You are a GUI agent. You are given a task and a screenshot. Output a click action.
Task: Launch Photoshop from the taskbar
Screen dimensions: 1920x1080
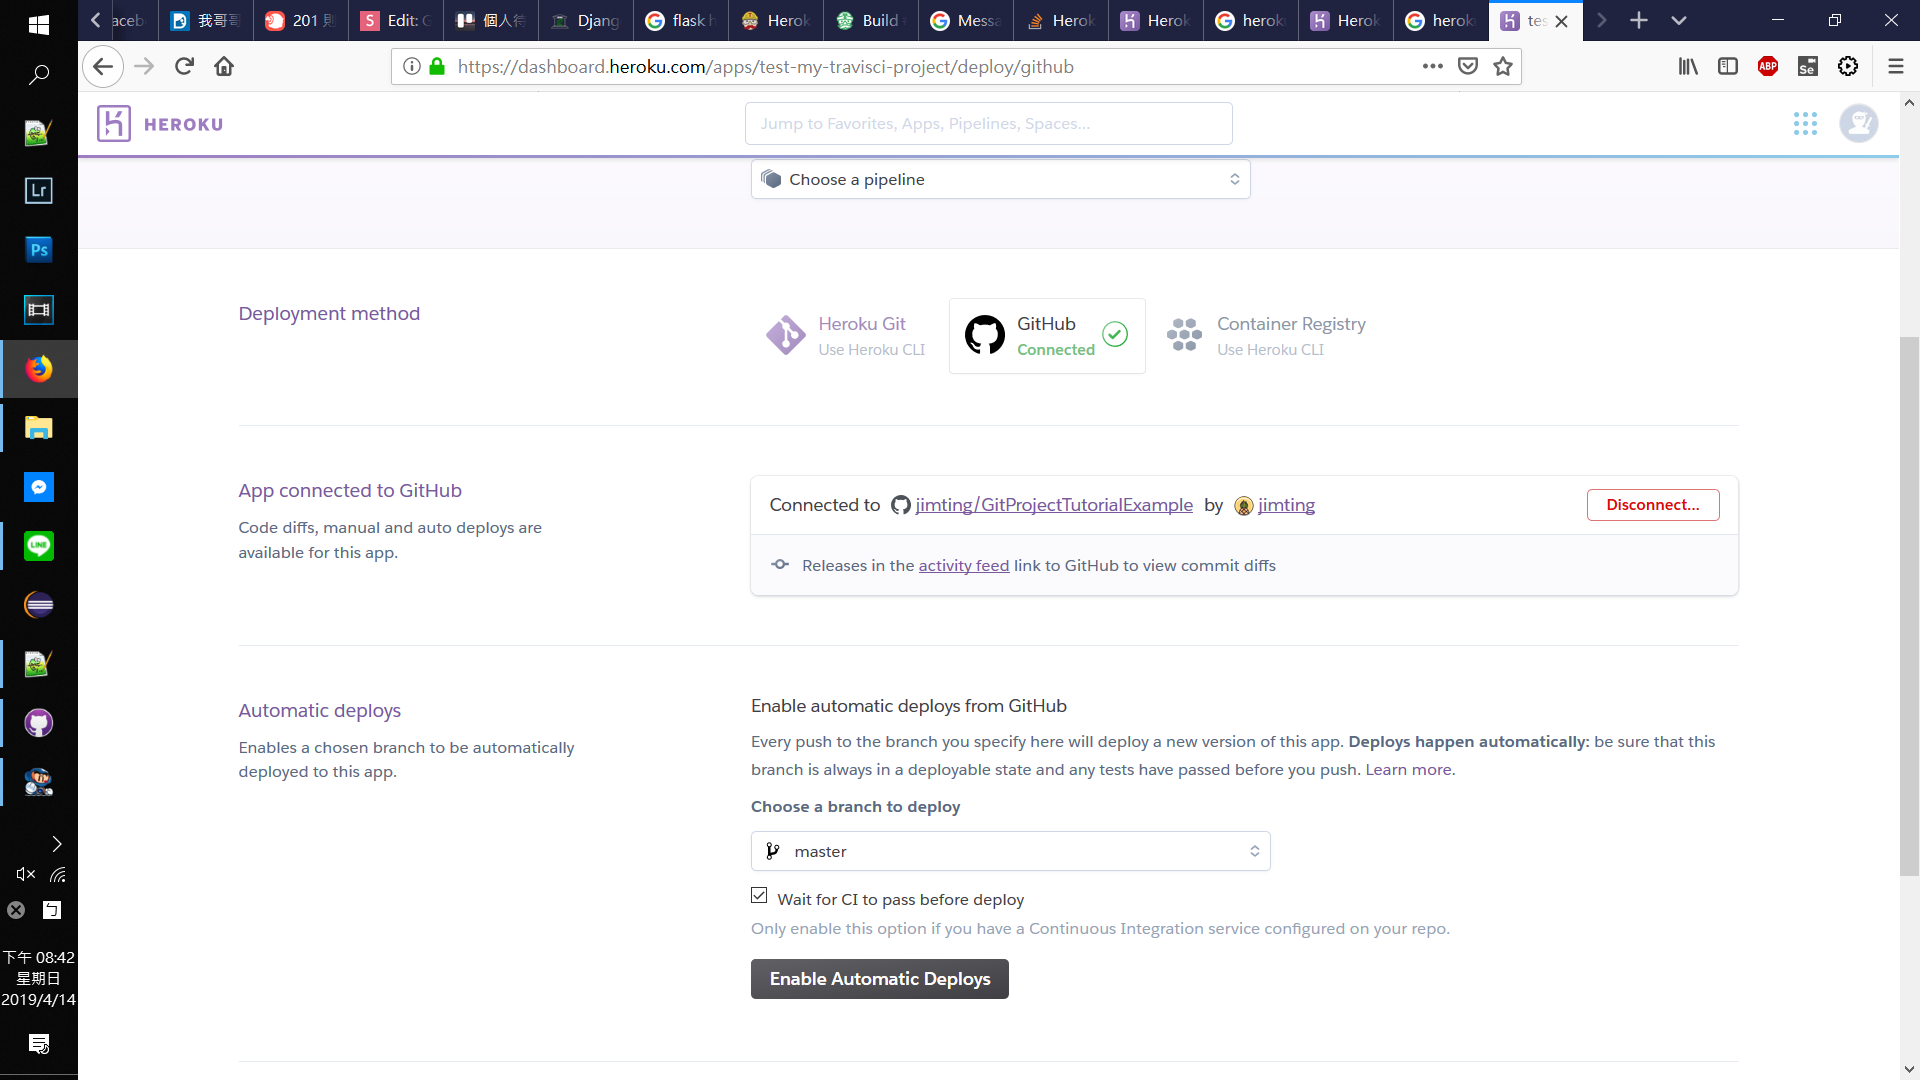point(38,250)
